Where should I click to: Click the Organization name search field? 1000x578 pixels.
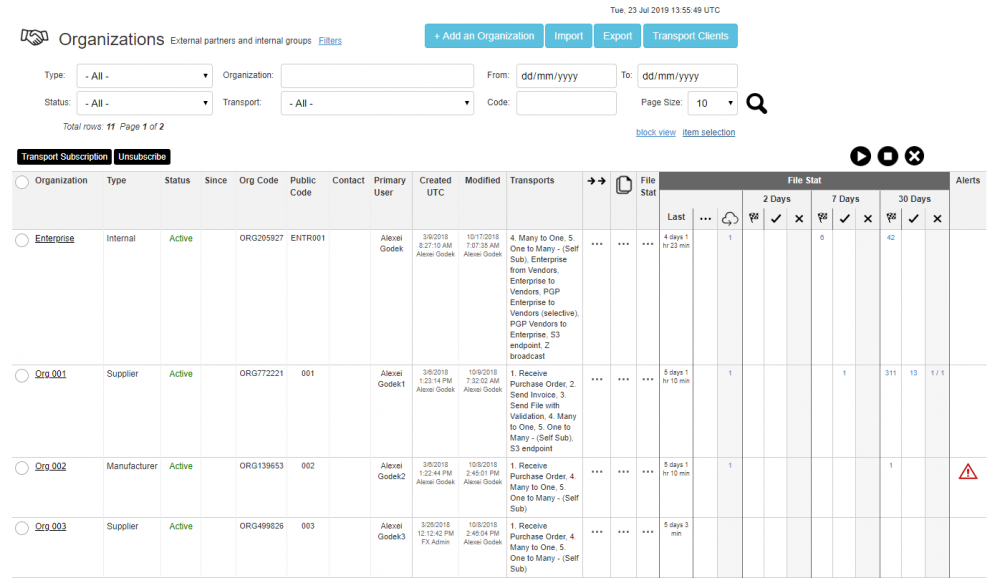(x=377, y=76)
